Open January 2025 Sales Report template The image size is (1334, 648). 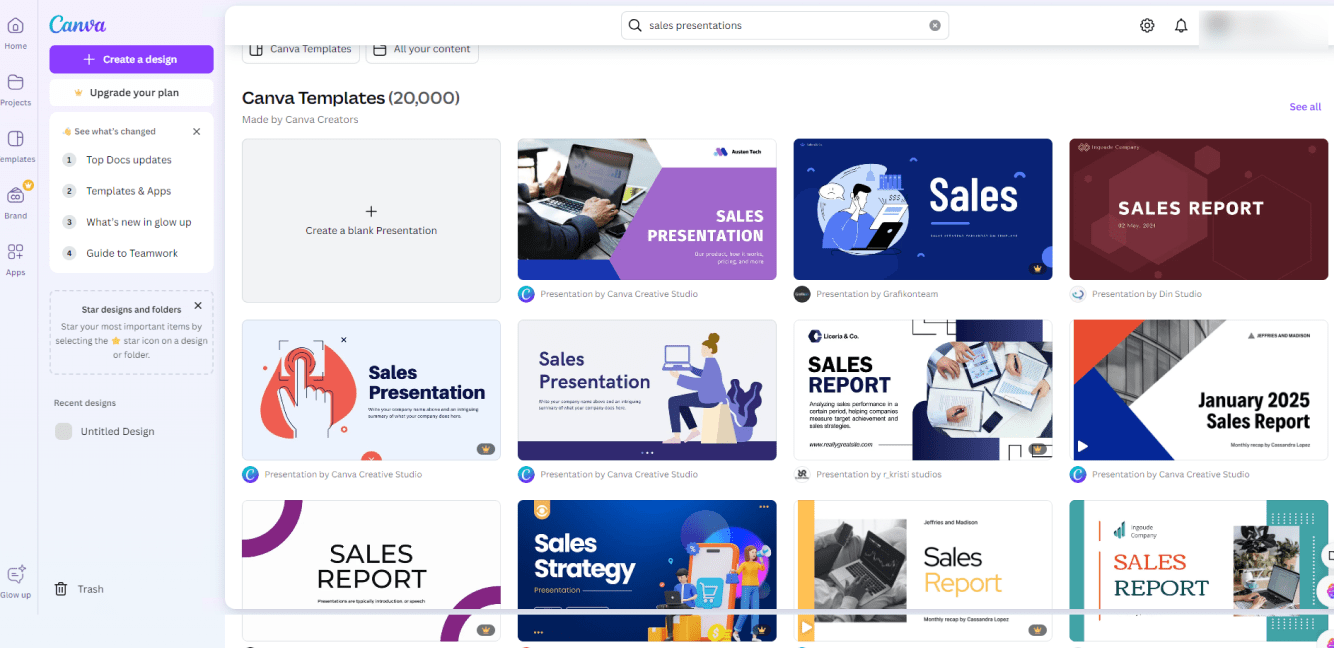[1198, 390]
